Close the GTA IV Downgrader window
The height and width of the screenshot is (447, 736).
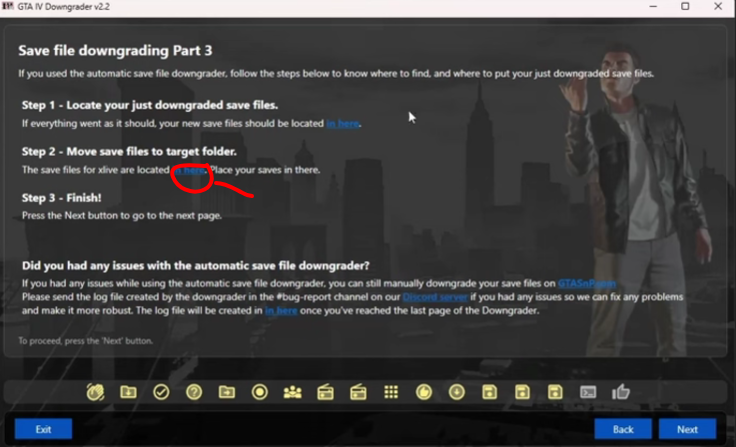[x=718, y=7]
